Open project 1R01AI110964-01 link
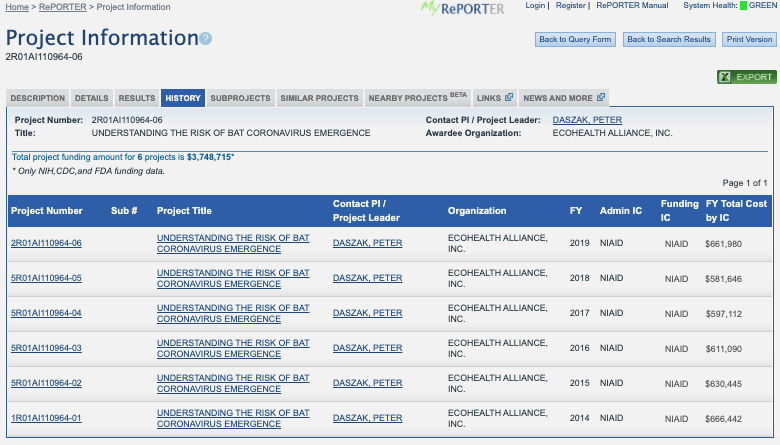Viewport: 780px width, 445px height. (x=46, y=418)
